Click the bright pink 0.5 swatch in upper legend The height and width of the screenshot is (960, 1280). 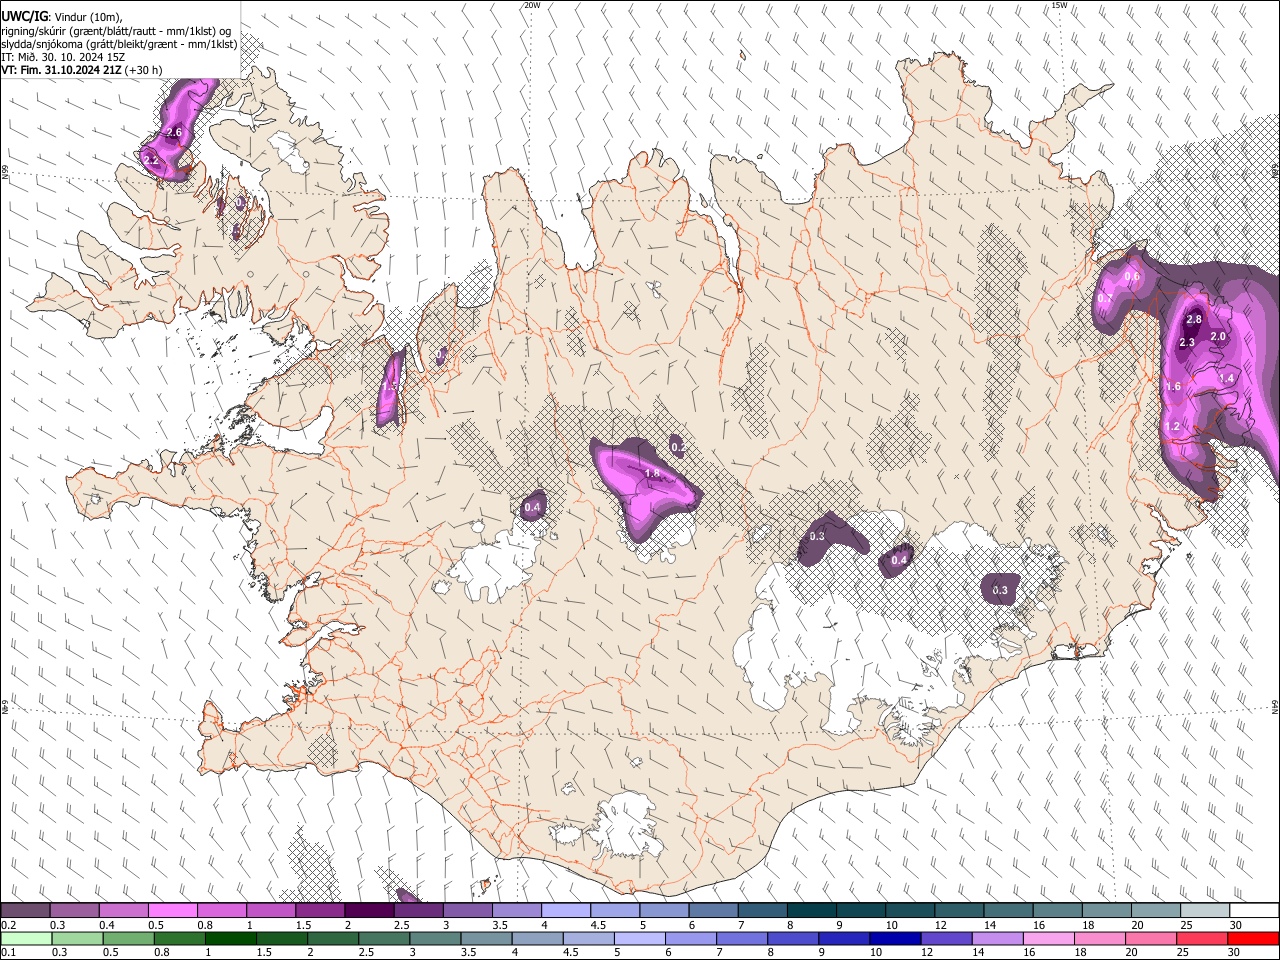click(172, 911)
